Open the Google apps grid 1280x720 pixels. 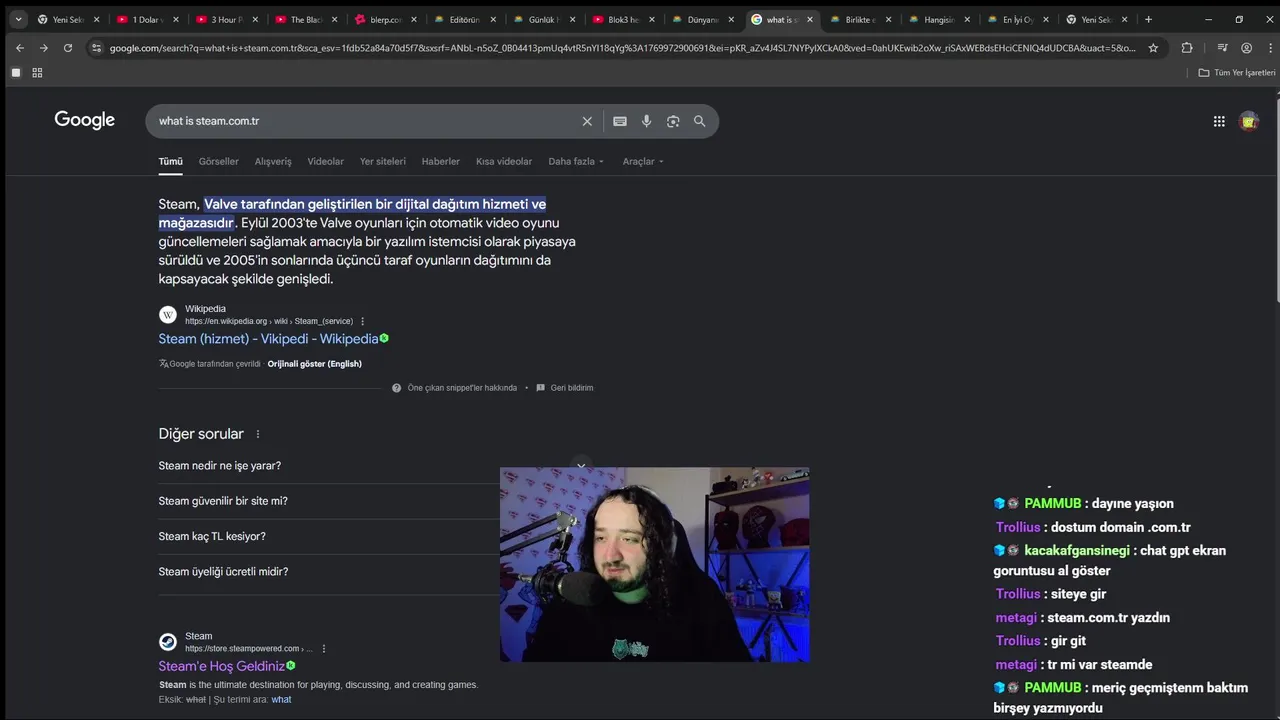coord(1219,121)
